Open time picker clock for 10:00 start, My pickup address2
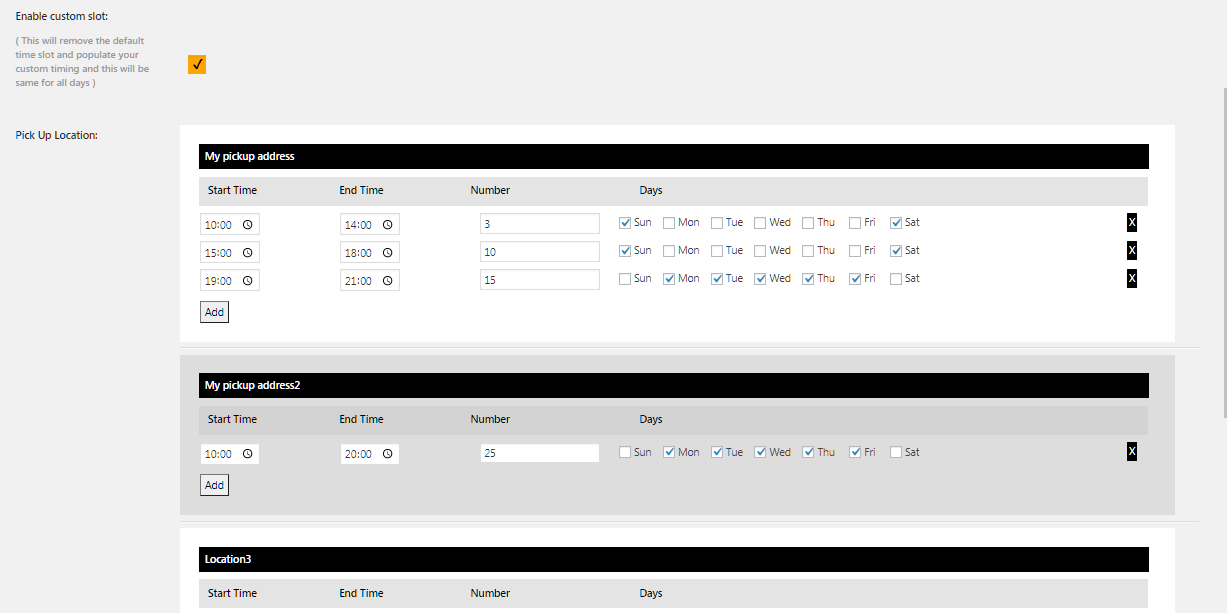 click(x=247, y=454)
